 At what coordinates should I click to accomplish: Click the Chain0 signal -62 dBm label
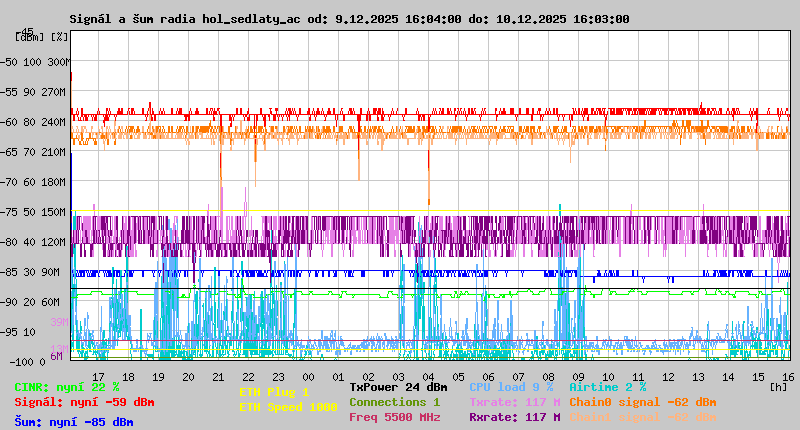pyautogui.click(x=642, y=402)
